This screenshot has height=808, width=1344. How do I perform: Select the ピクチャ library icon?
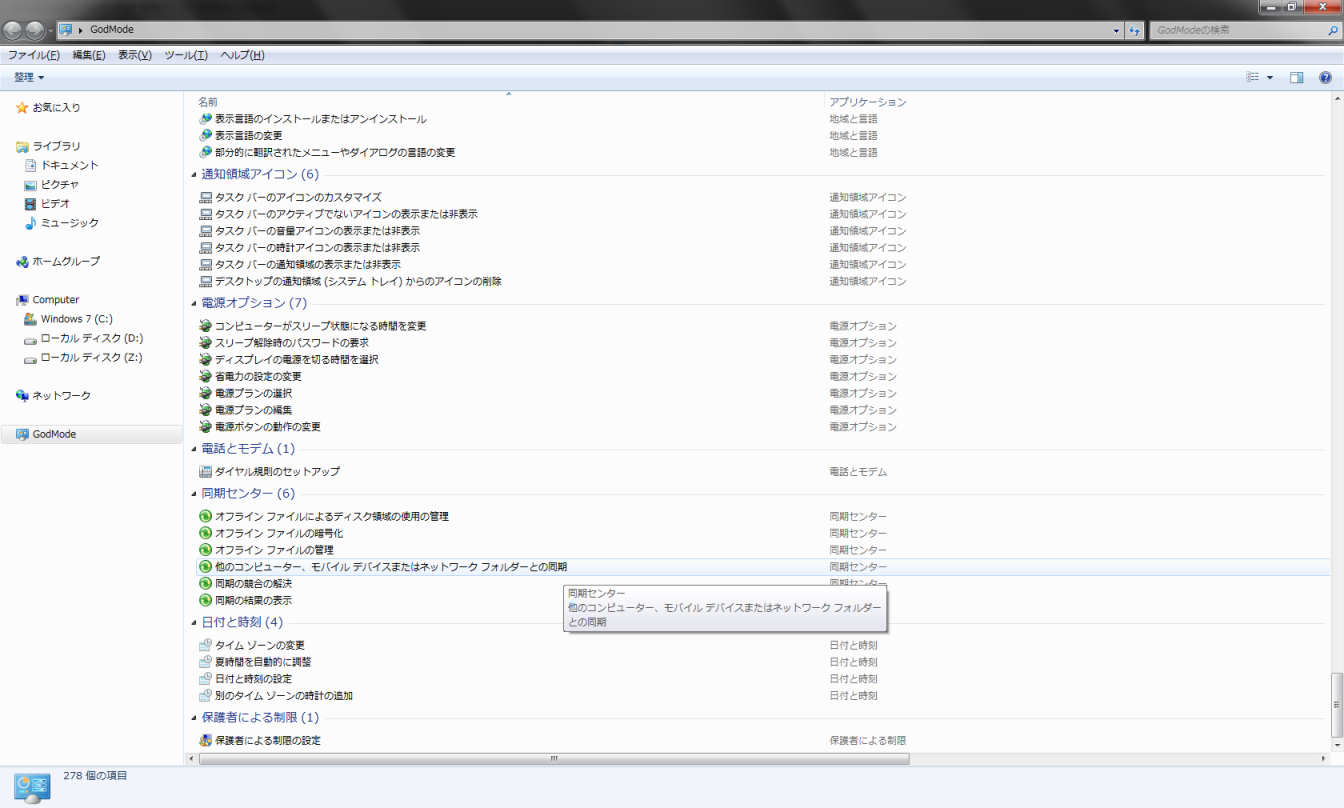tap(30, 184)
